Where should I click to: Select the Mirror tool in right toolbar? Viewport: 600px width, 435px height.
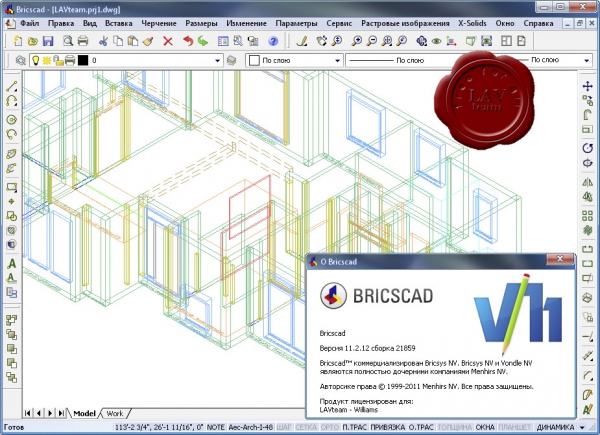(587, 182)
